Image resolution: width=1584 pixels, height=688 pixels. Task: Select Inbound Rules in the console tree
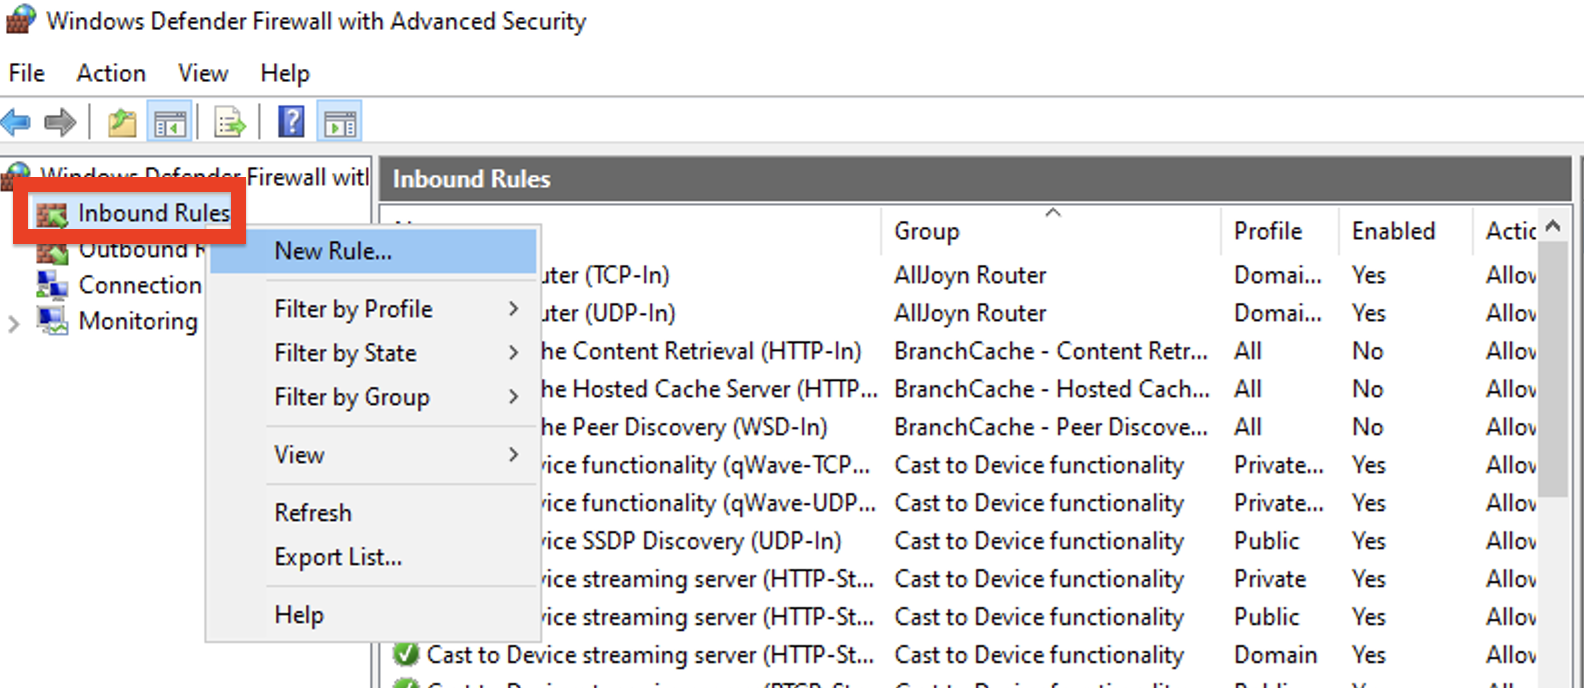(154, 213)
